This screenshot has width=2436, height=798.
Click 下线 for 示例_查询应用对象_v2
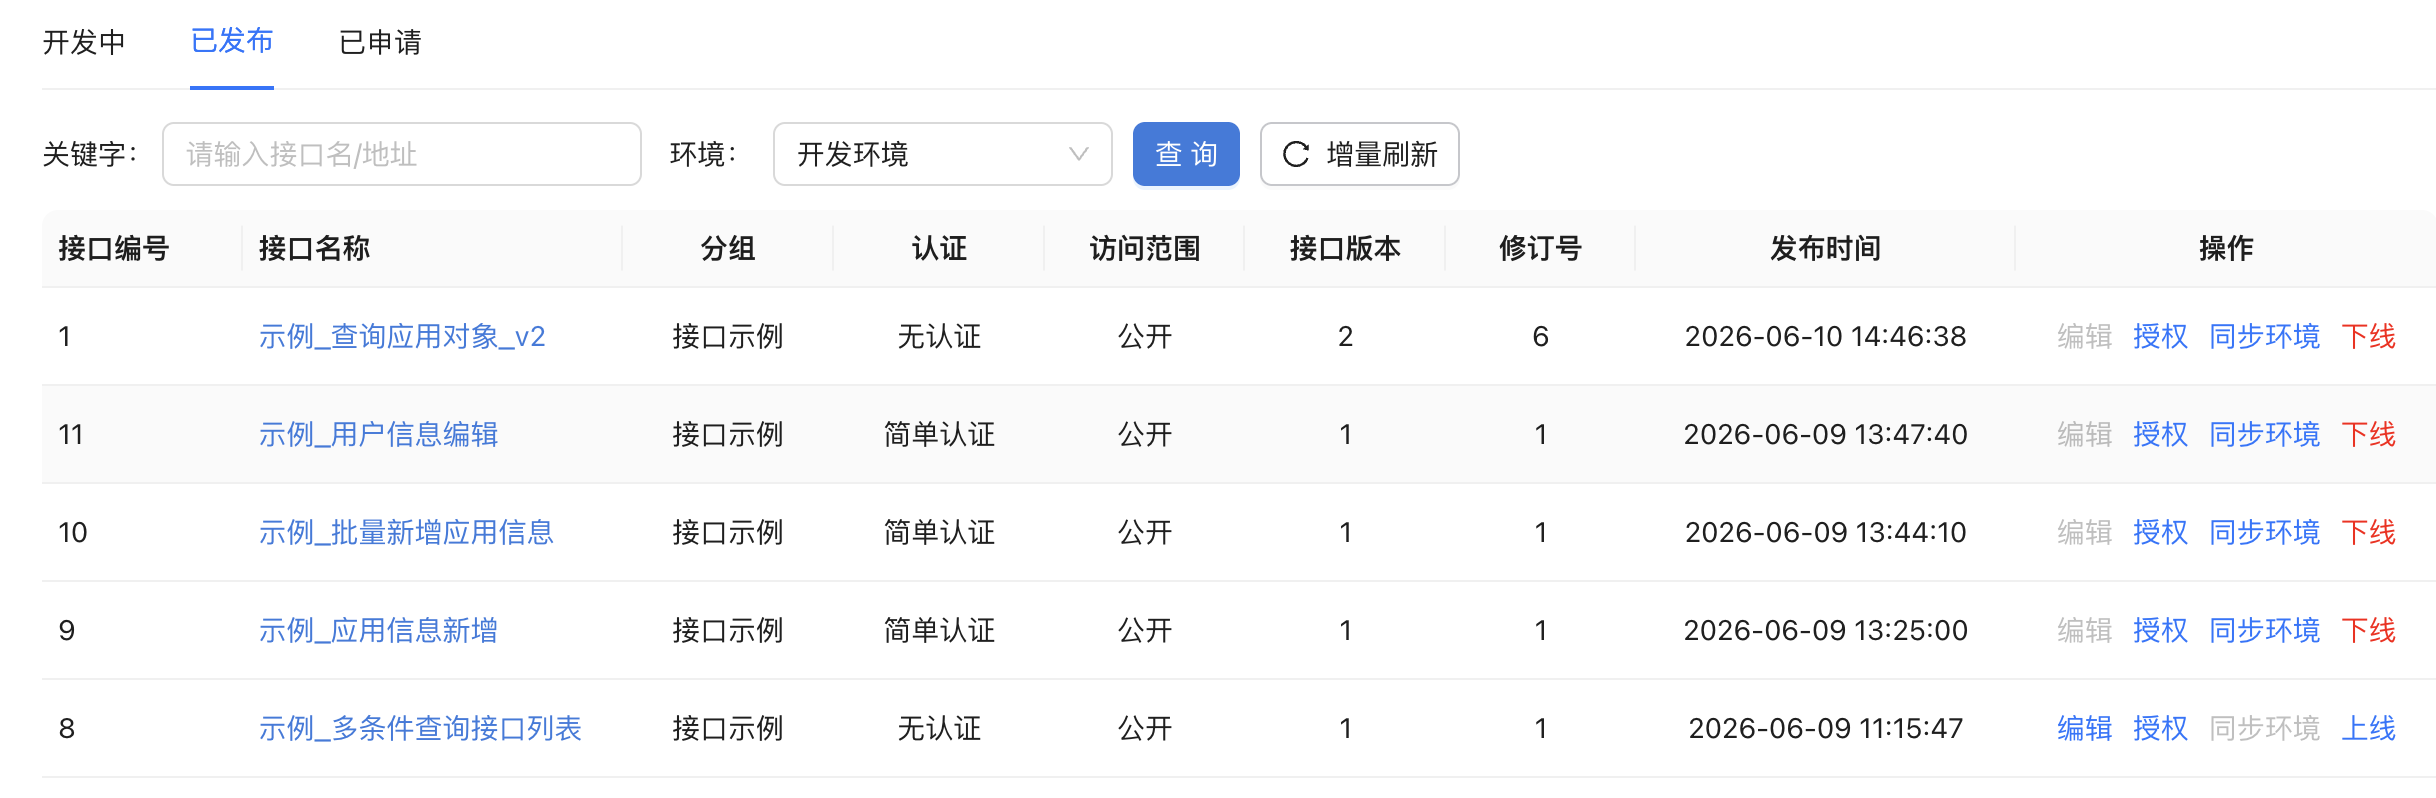tap(2368, 336)
